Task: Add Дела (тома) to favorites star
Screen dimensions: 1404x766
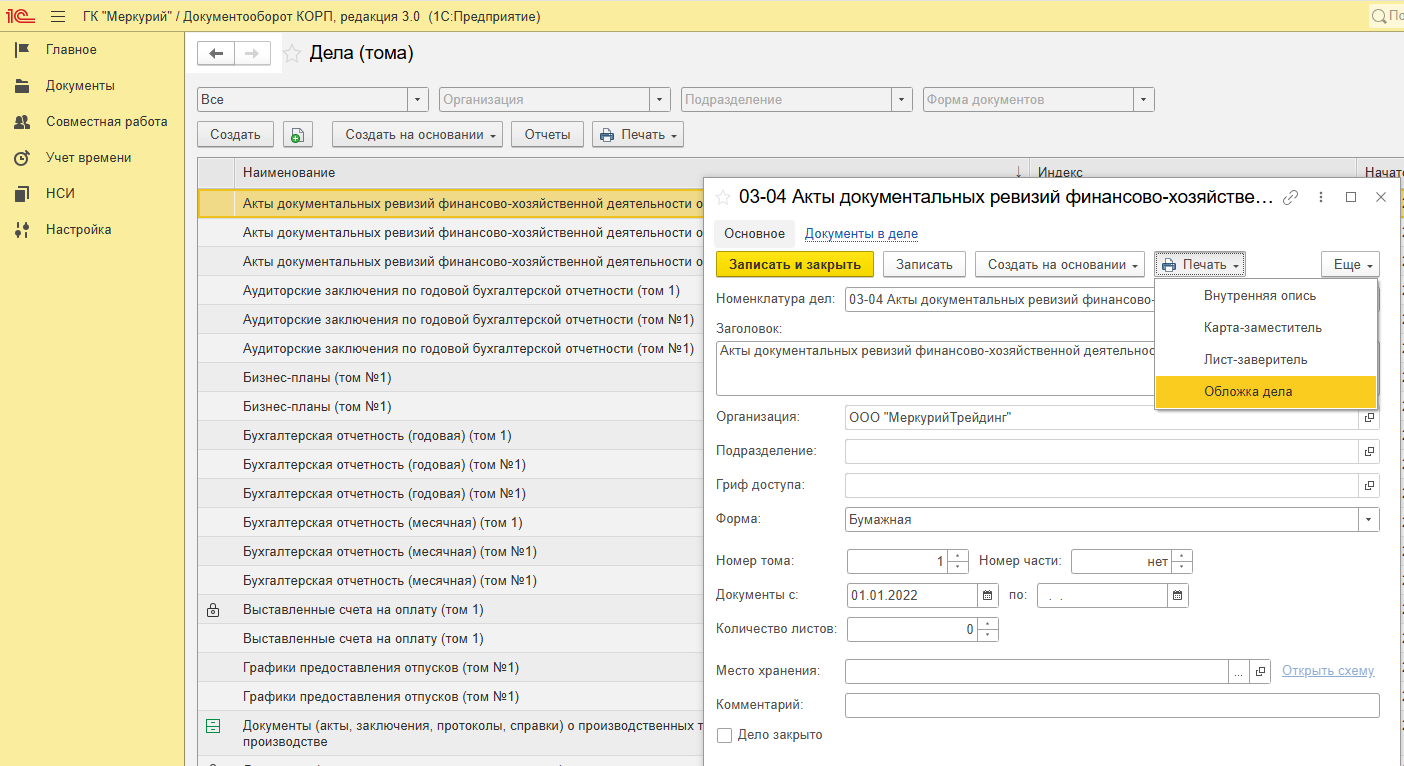Action: [292, 54]
